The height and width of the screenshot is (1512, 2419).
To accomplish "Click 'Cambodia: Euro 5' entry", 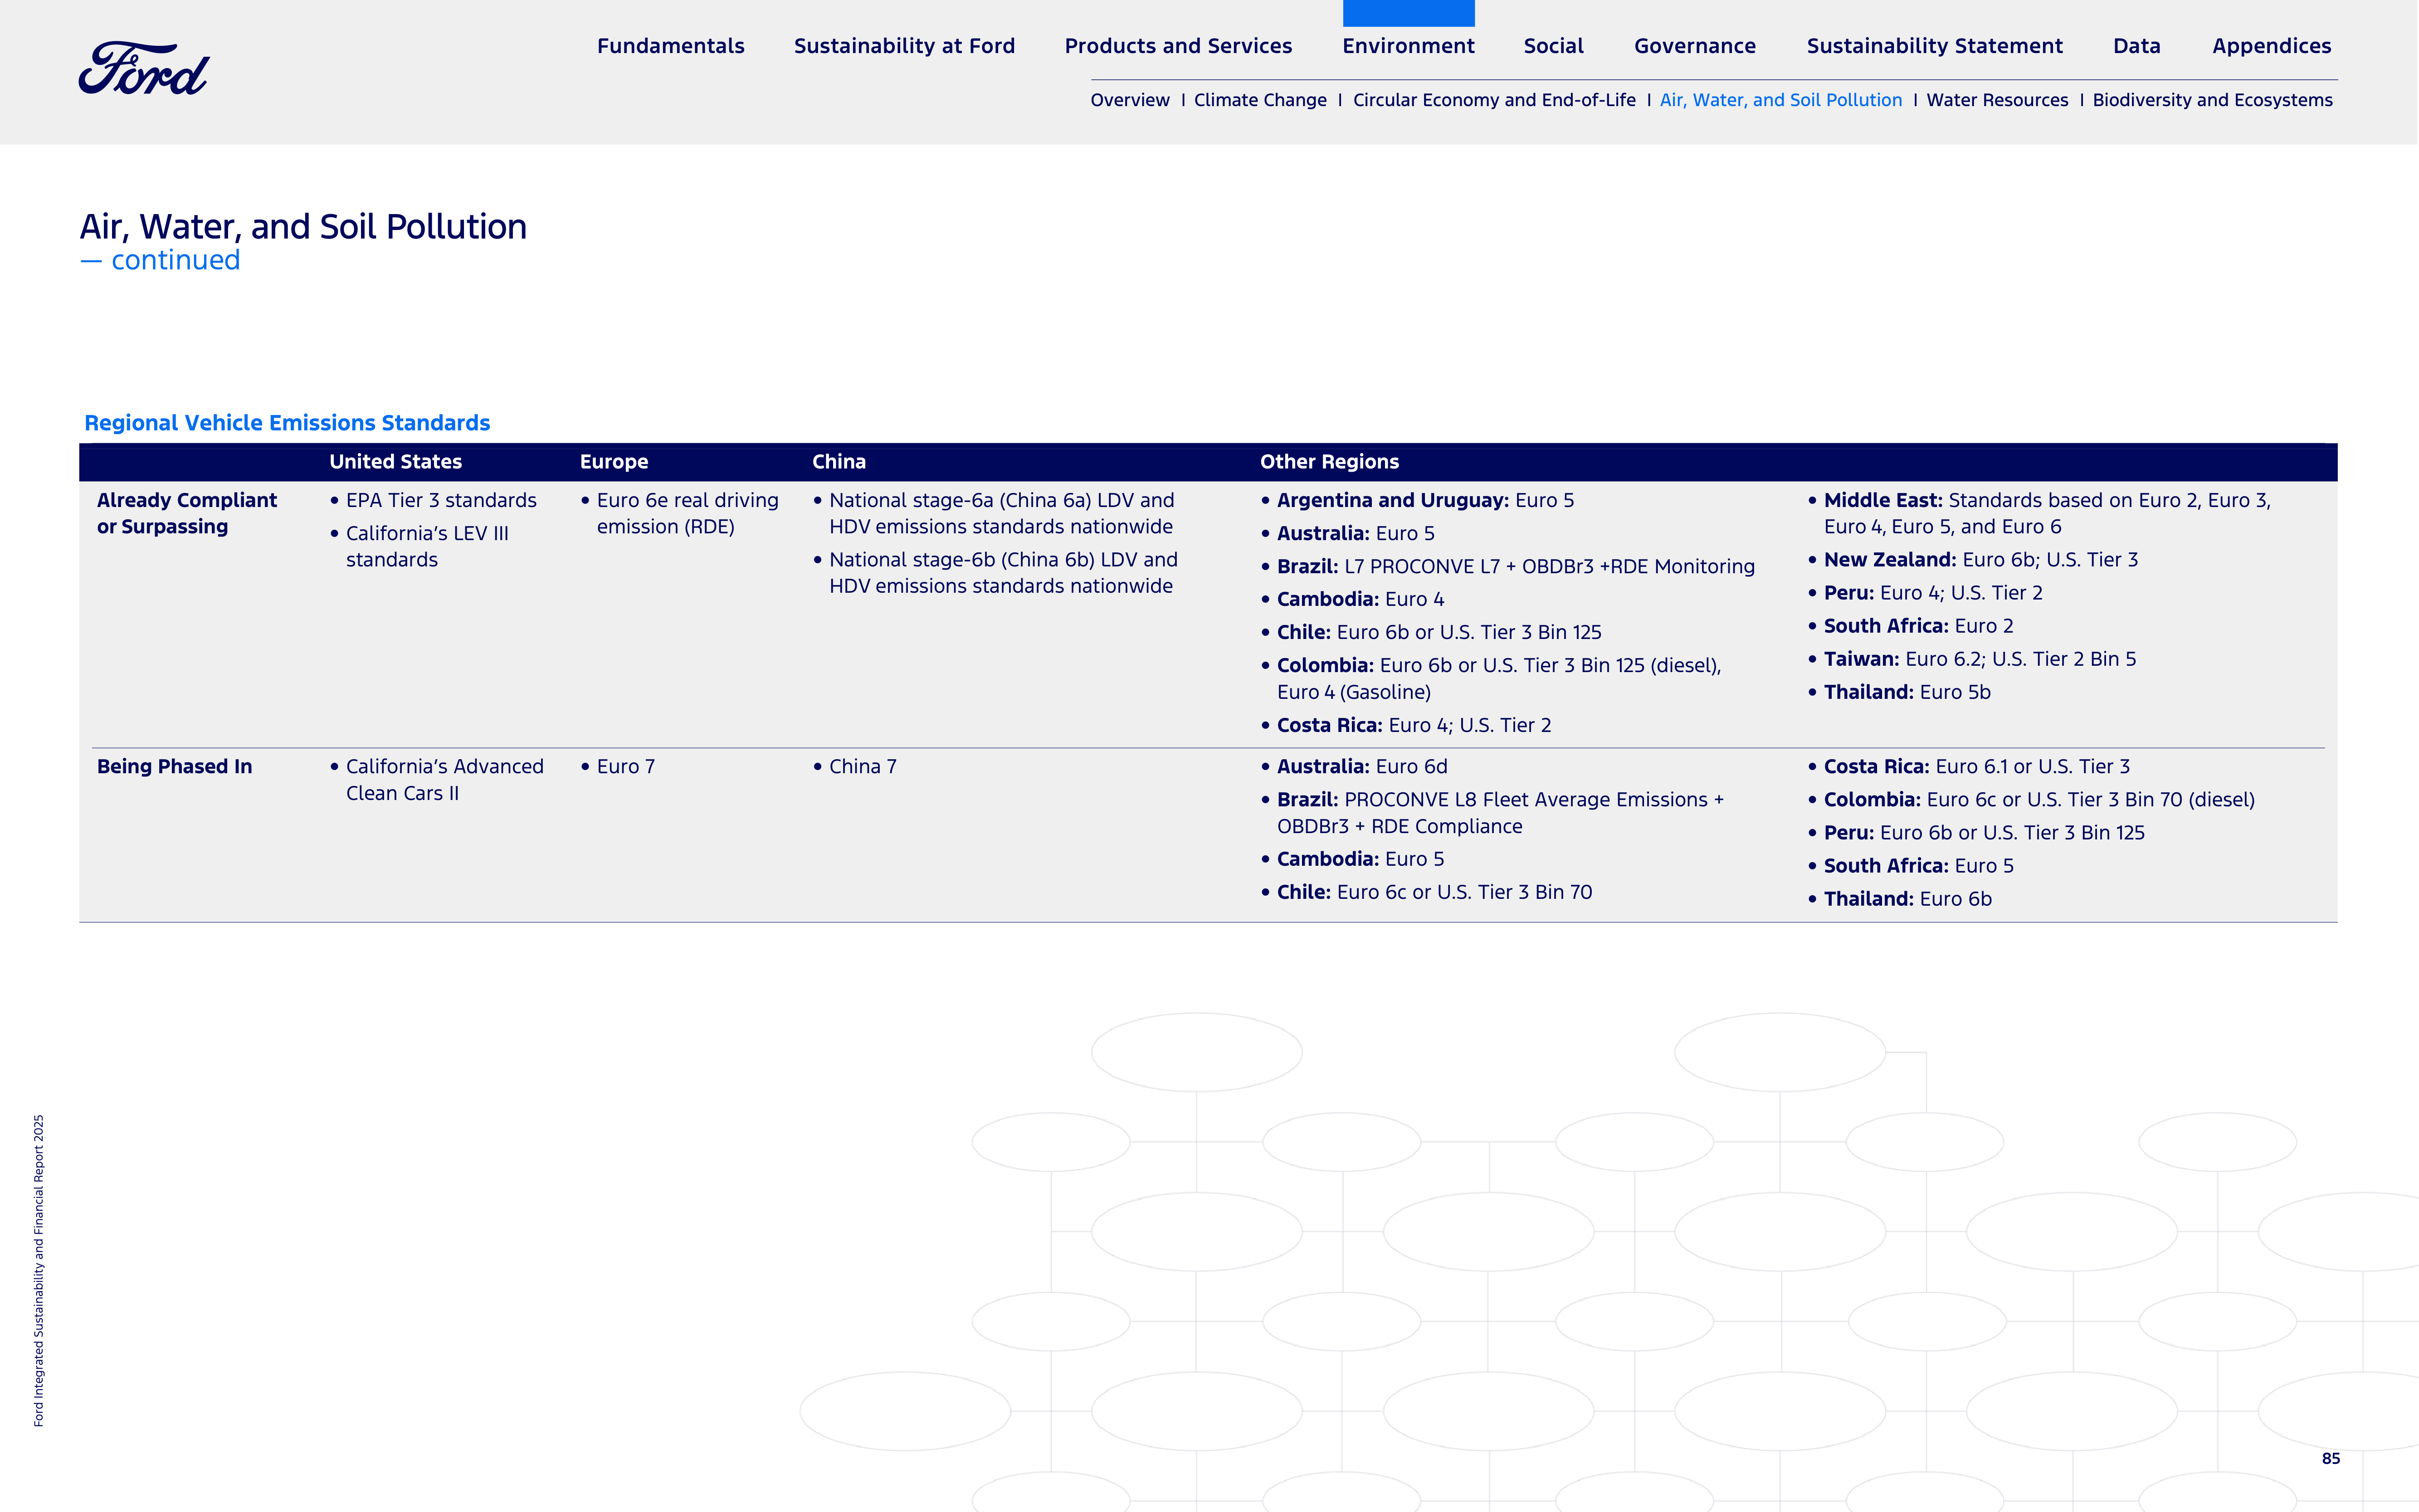I will (1360, 859).
